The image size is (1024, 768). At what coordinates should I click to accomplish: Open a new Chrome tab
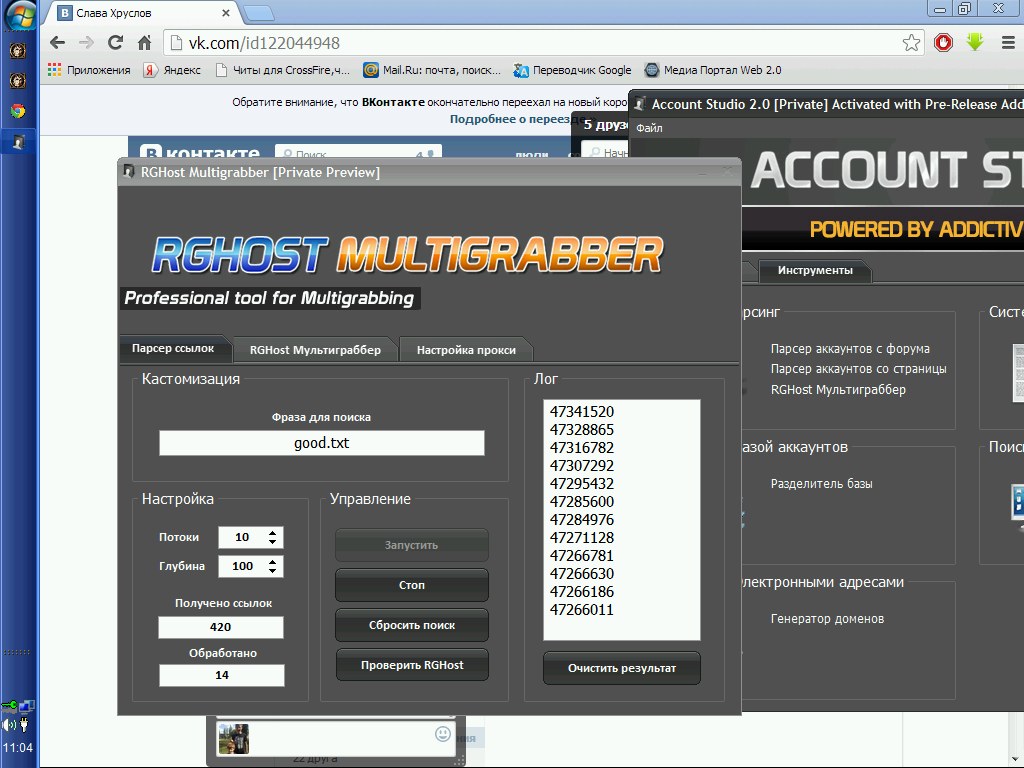(x=258, y=13)
